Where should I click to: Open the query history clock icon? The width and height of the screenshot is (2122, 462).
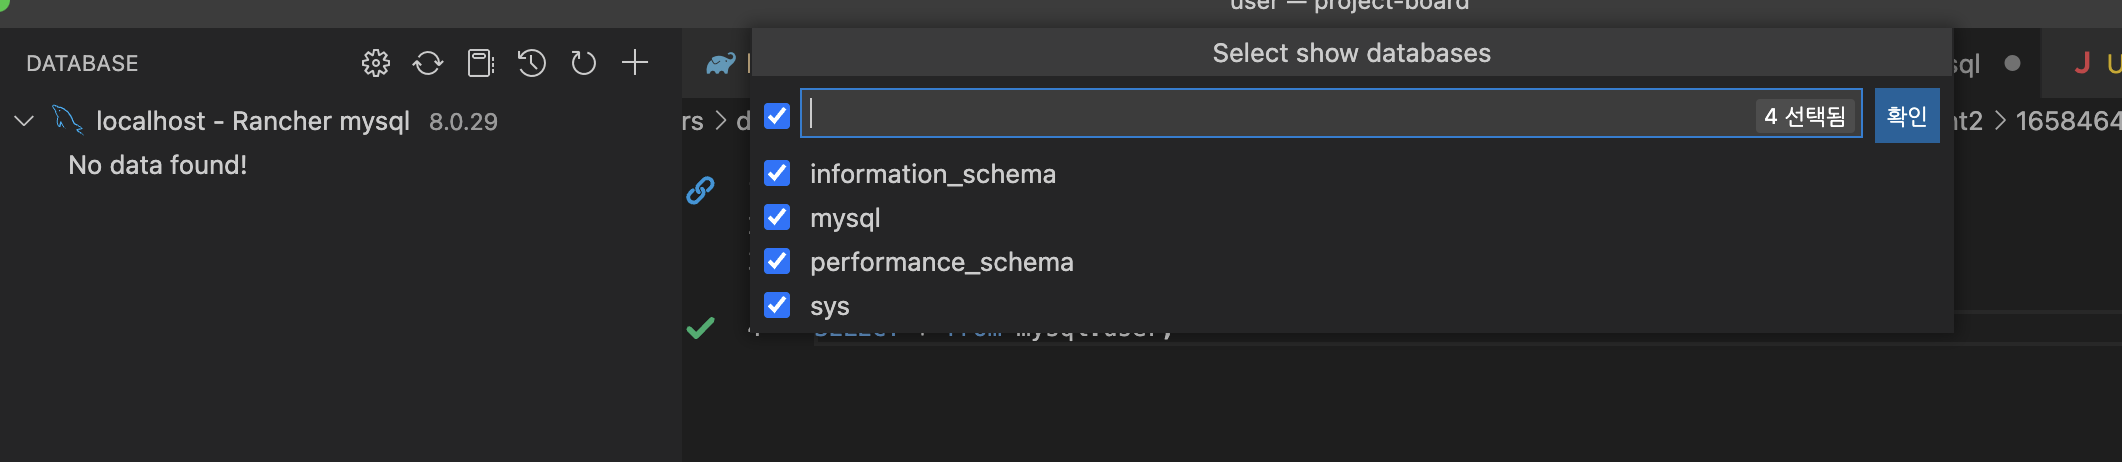click(532, 64)
